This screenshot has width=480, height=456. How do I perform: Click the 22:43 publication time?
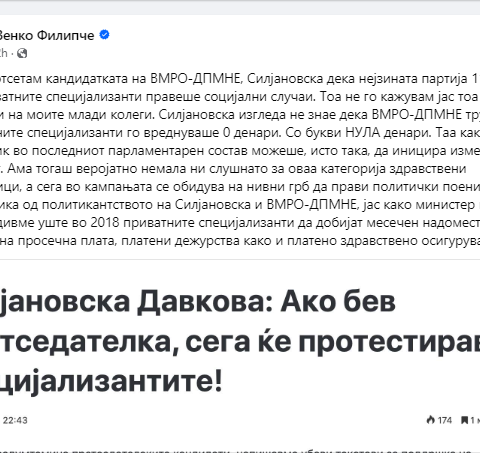tap(15, 420)
